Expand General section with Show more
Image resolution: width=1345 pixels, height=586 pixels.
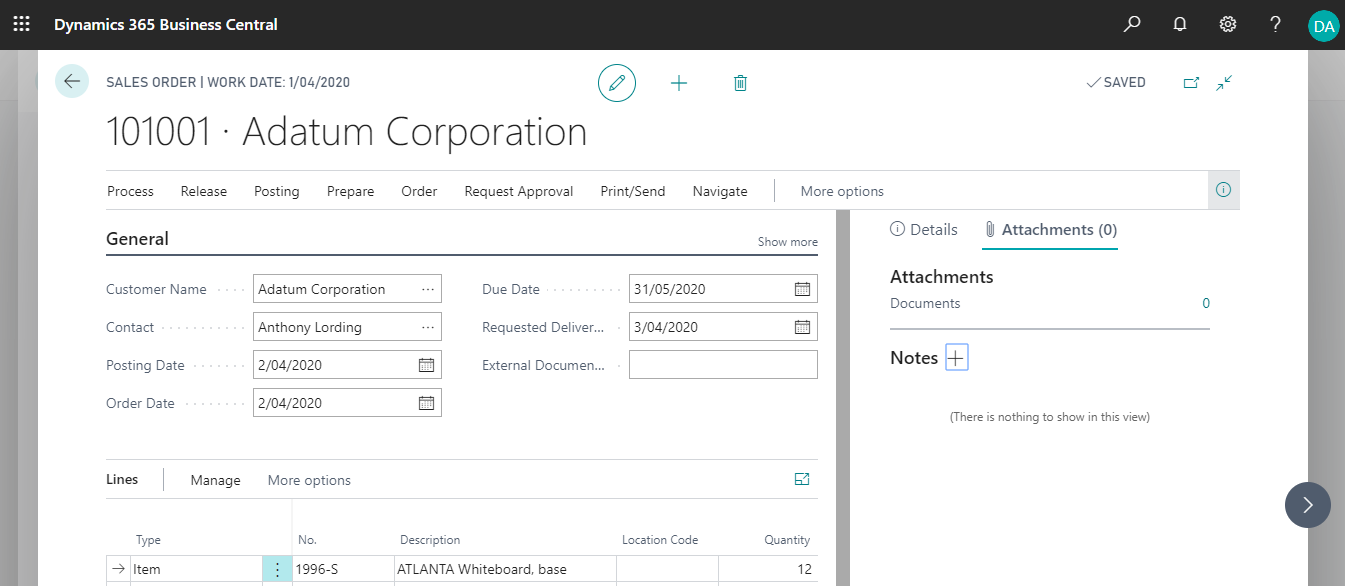(x=787, y=242)
